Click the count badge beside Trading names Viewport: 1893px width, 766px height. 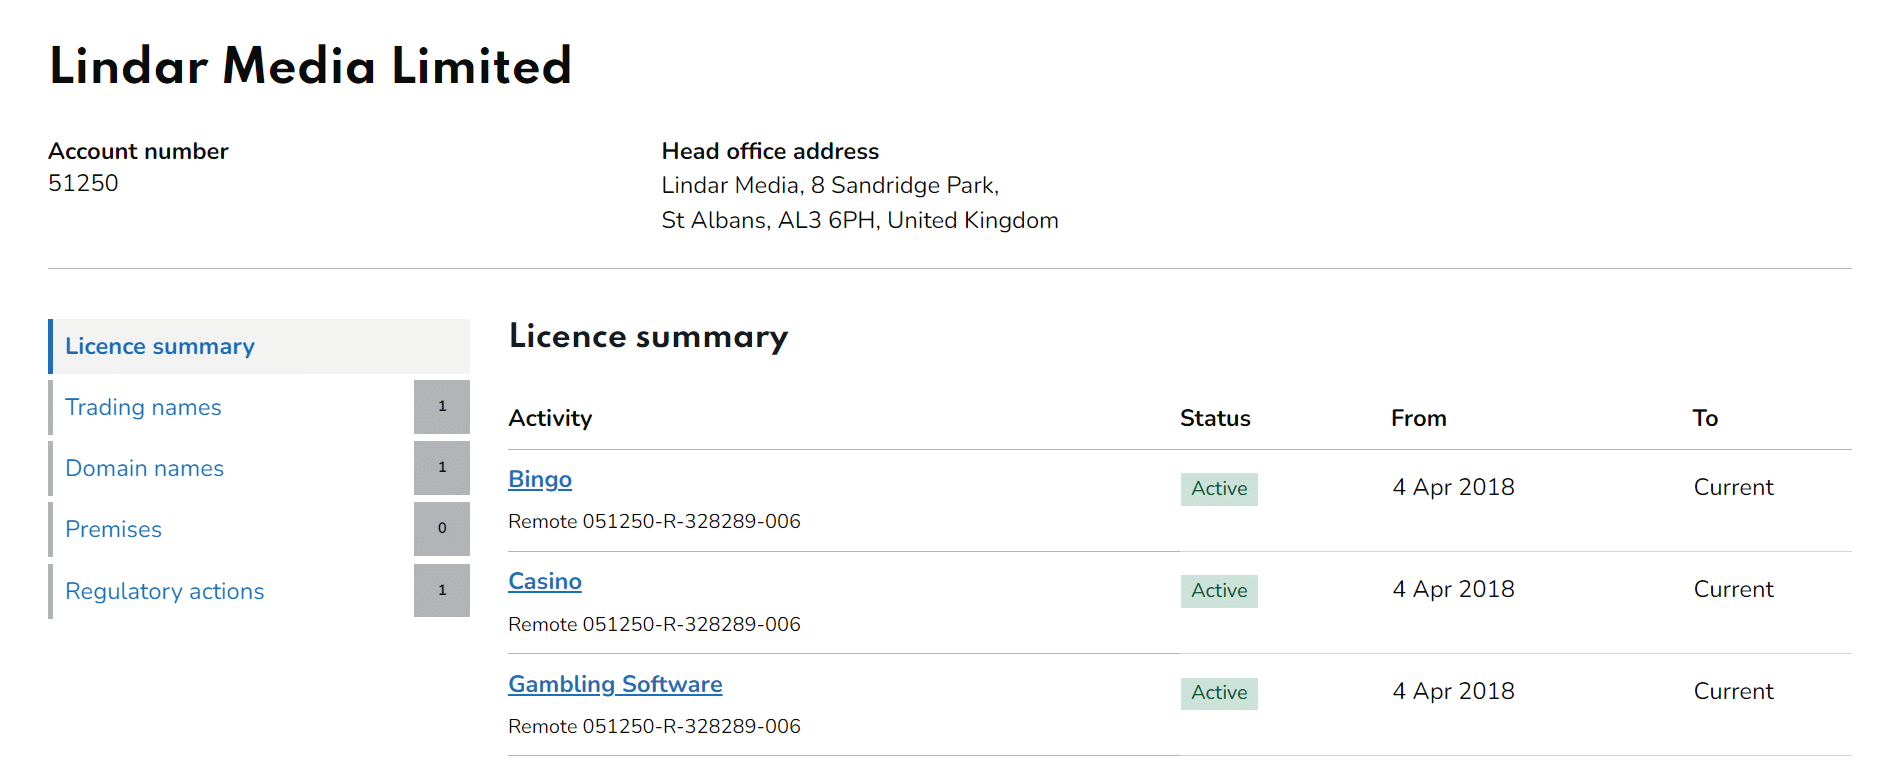coord(442,407)
